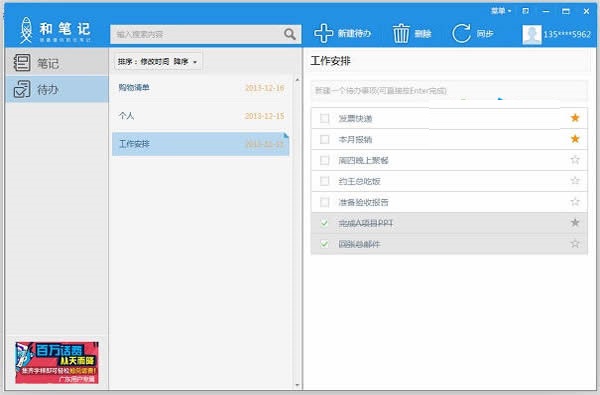Click the user avatar icon
Image resolution: width=600 pixels, height=395 pixels.
pos(532,34)
